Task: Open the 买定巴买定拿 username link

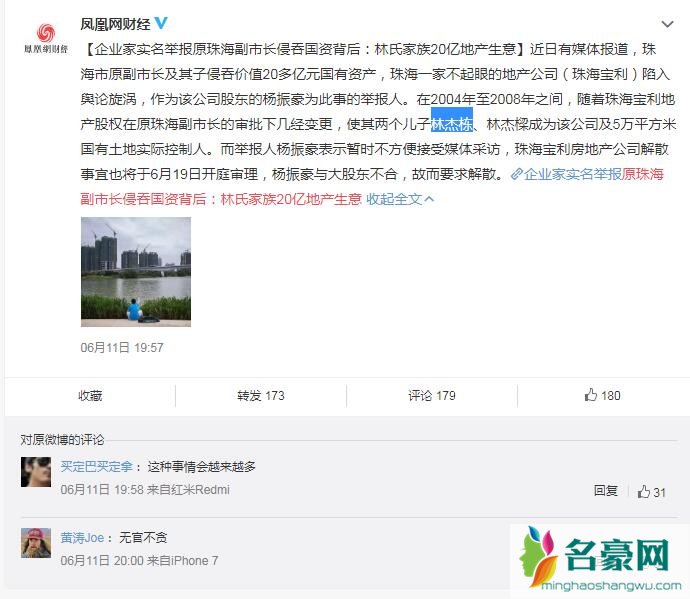Action: 96,466
